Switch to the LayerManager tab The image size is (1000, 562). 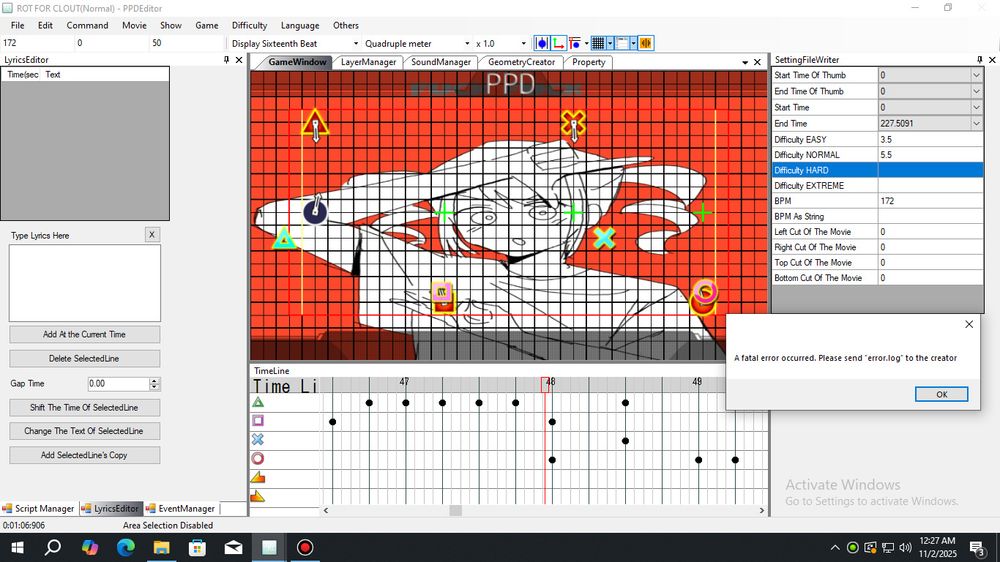point(368,62)
